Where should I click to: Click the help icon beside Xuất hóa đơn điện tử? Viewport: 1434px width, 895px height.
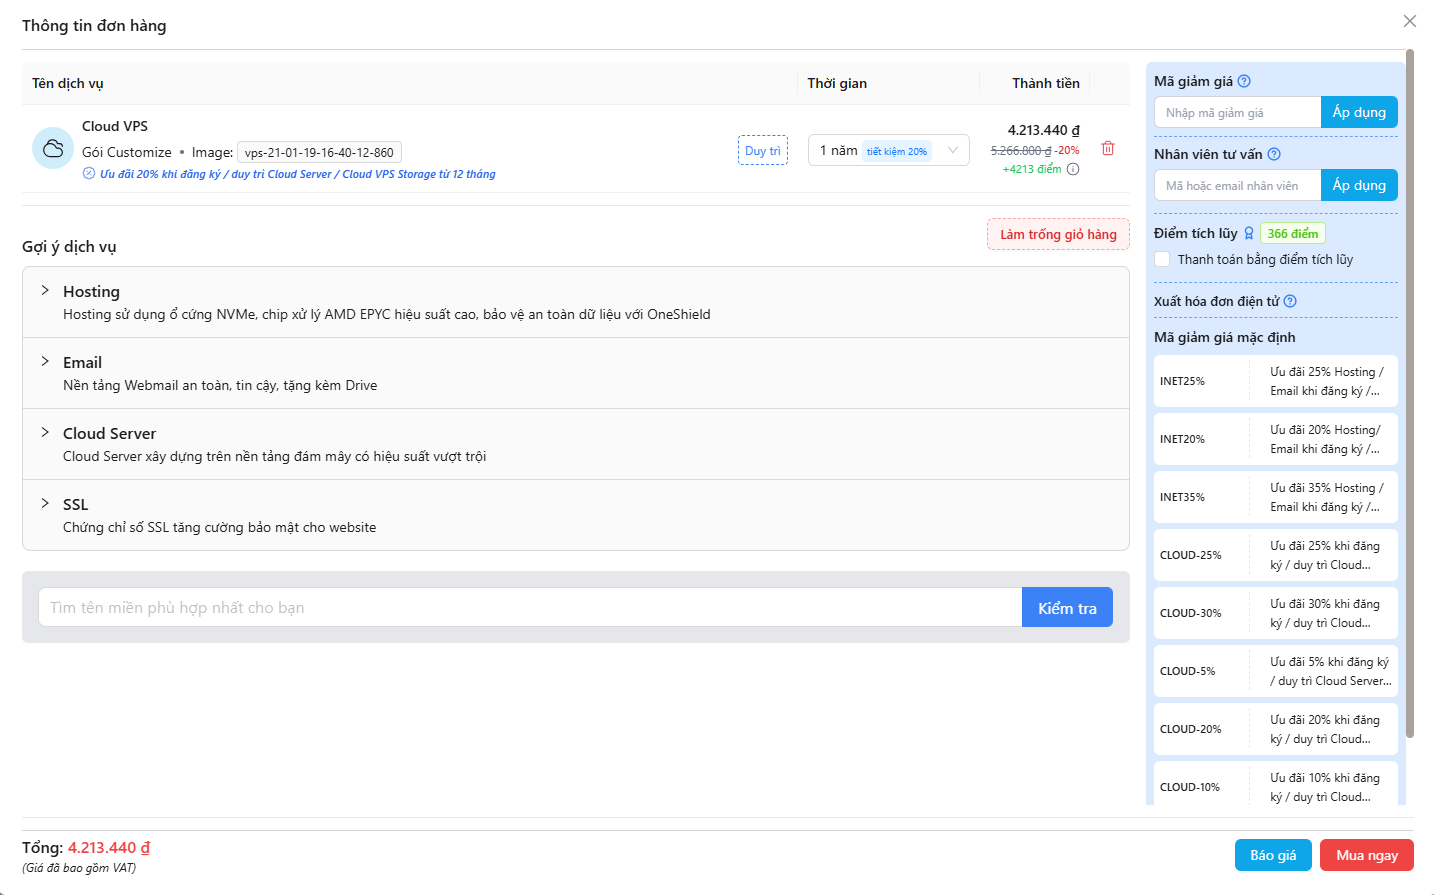(1290, 301)
